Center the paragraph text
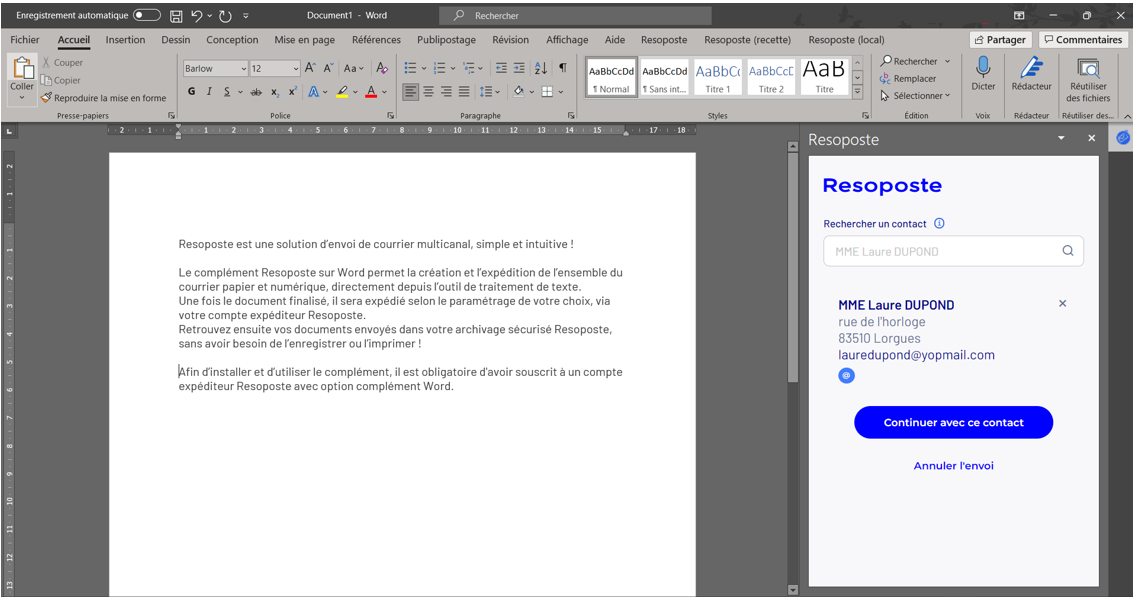The width and height of the screenshot is (1133, 597). 428,92
